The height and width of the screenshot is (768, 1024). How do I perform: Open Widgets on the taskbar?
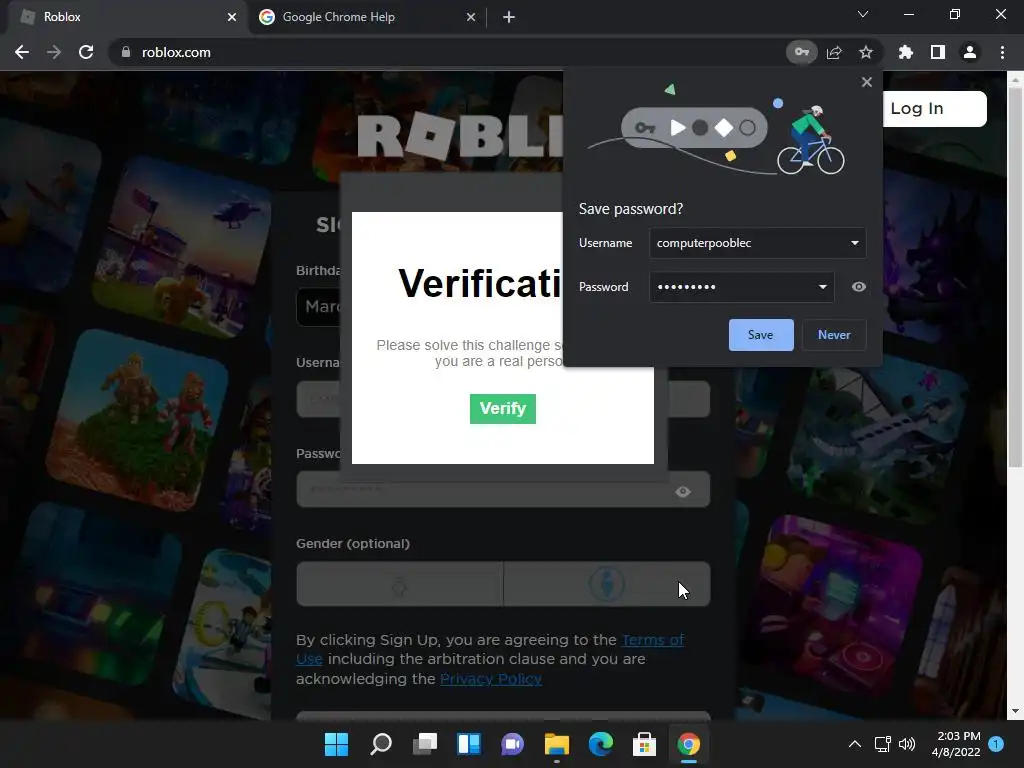469,744
